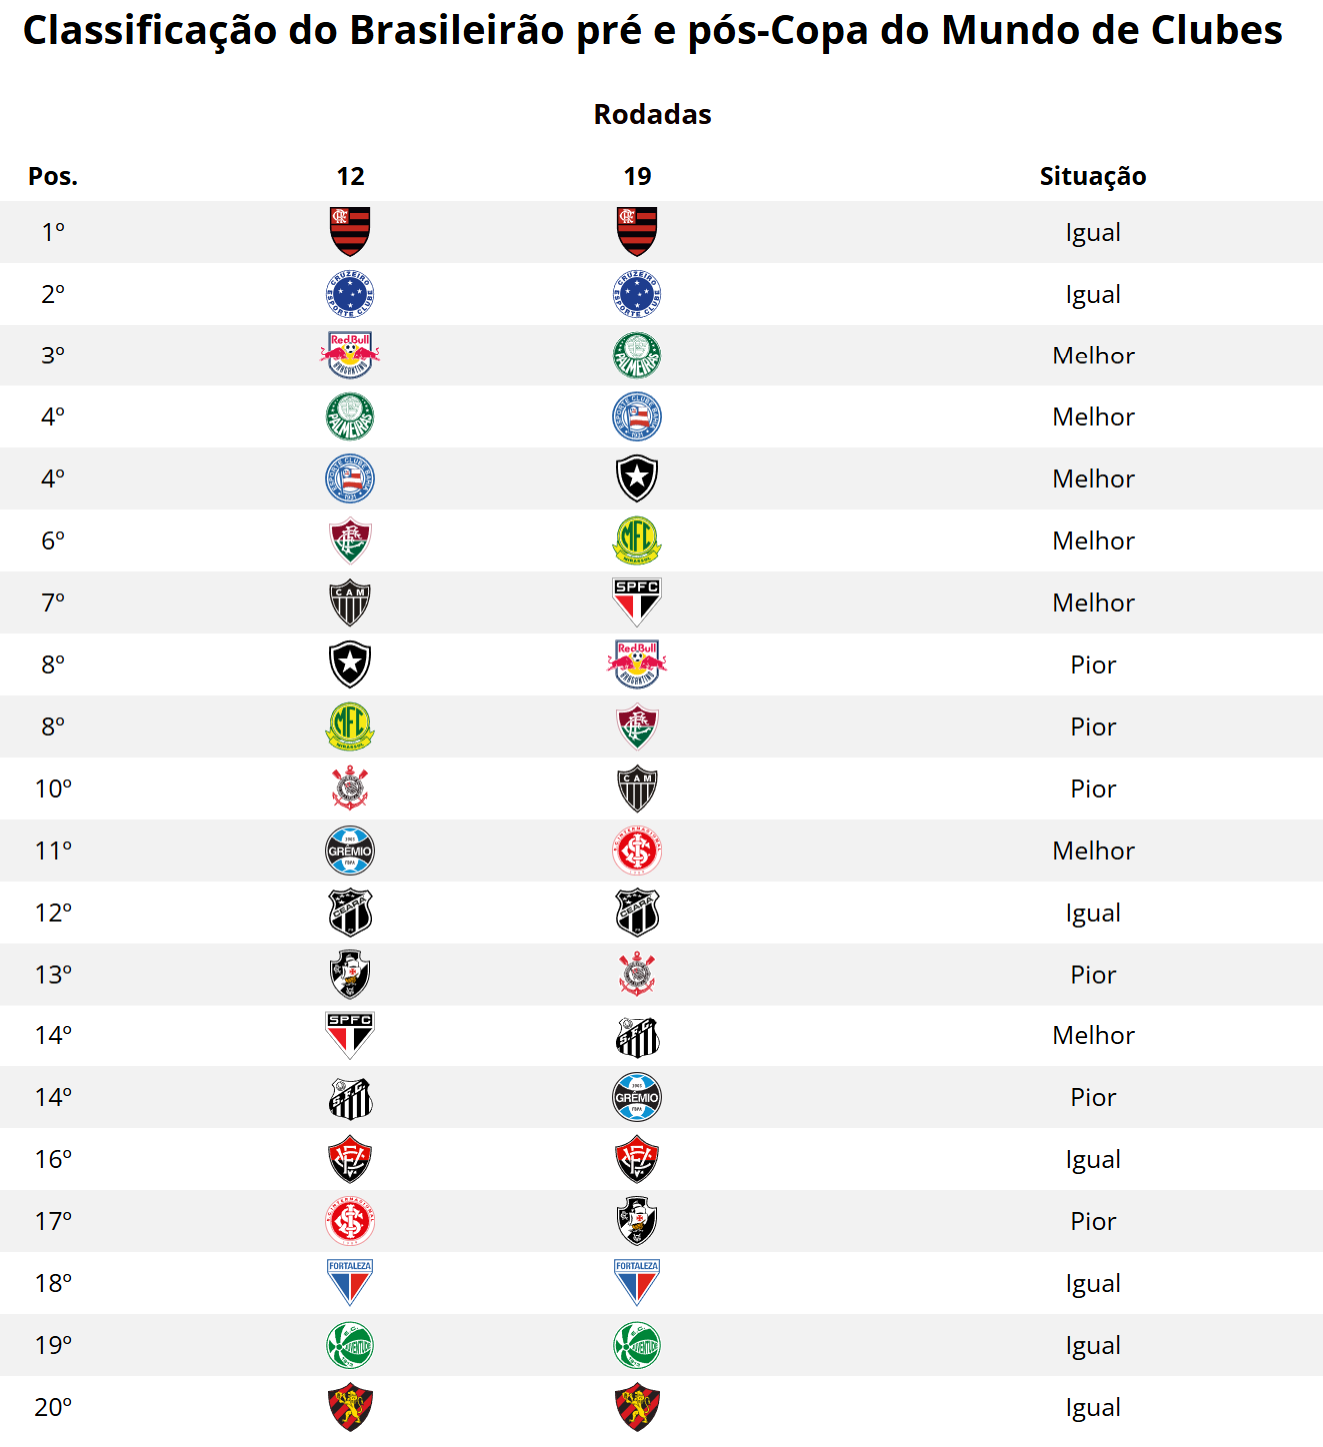Viewport: 1323px width, 1447px height.
Task: Click the Situação column header
Action: pos(1092,177)
